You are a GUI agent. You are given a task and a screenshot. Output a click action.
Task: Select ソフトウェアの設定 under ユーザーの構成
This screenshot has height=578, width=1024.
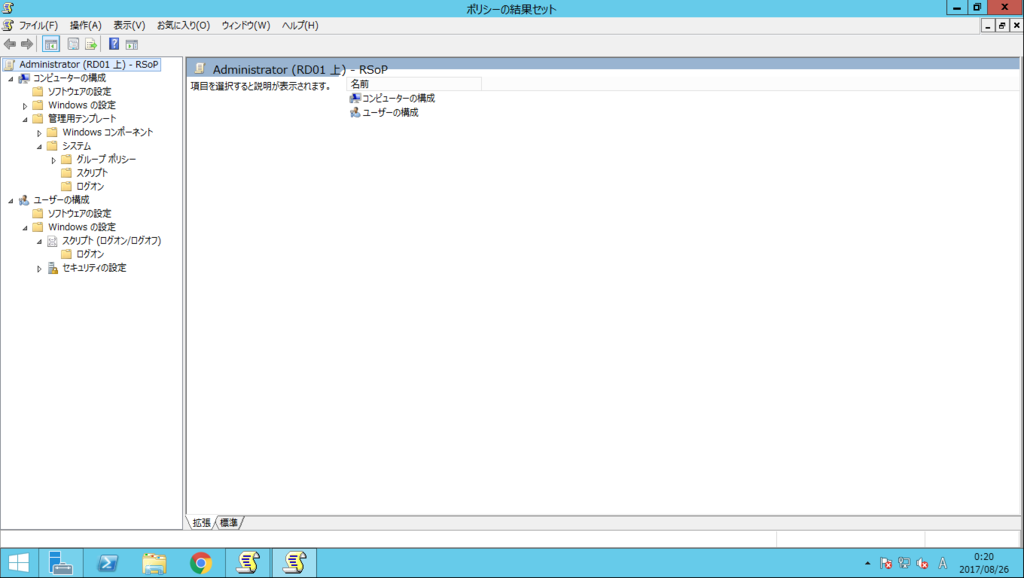80,214
